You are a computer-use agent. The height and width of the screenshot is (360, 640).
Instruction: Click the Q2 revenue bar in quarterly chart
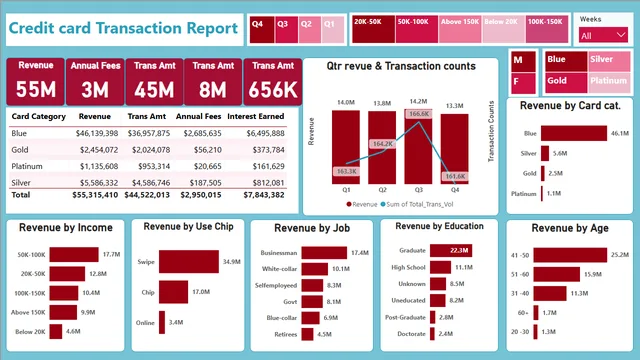(x=382, y=147)
